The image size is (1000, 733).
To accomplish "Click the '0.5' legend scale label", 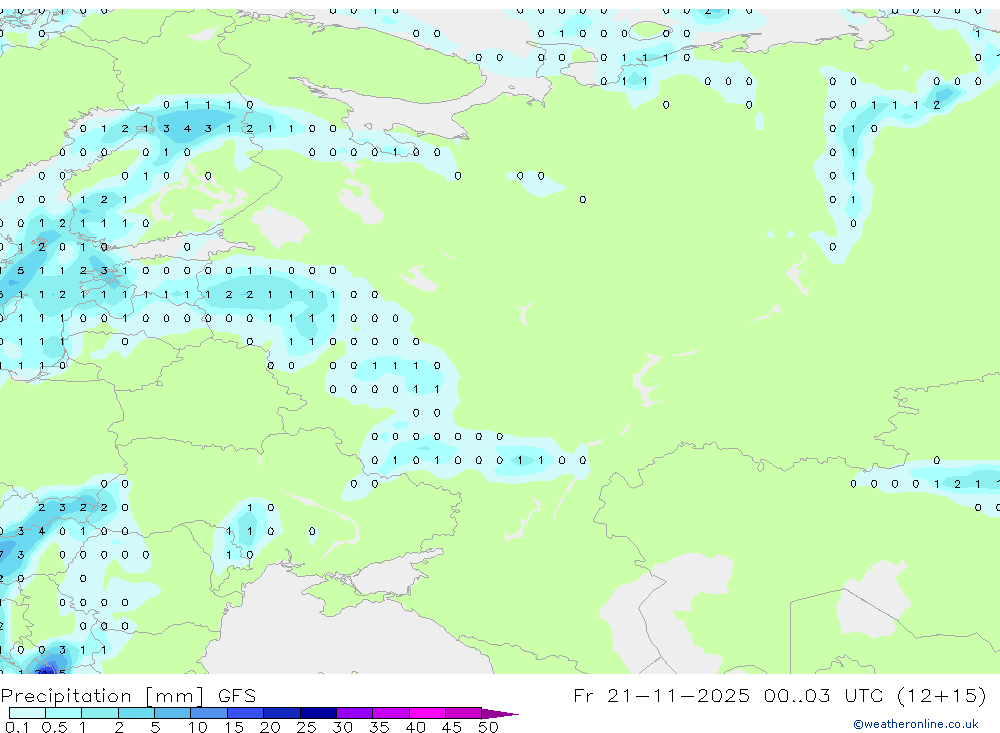I will tap(54, 727).
